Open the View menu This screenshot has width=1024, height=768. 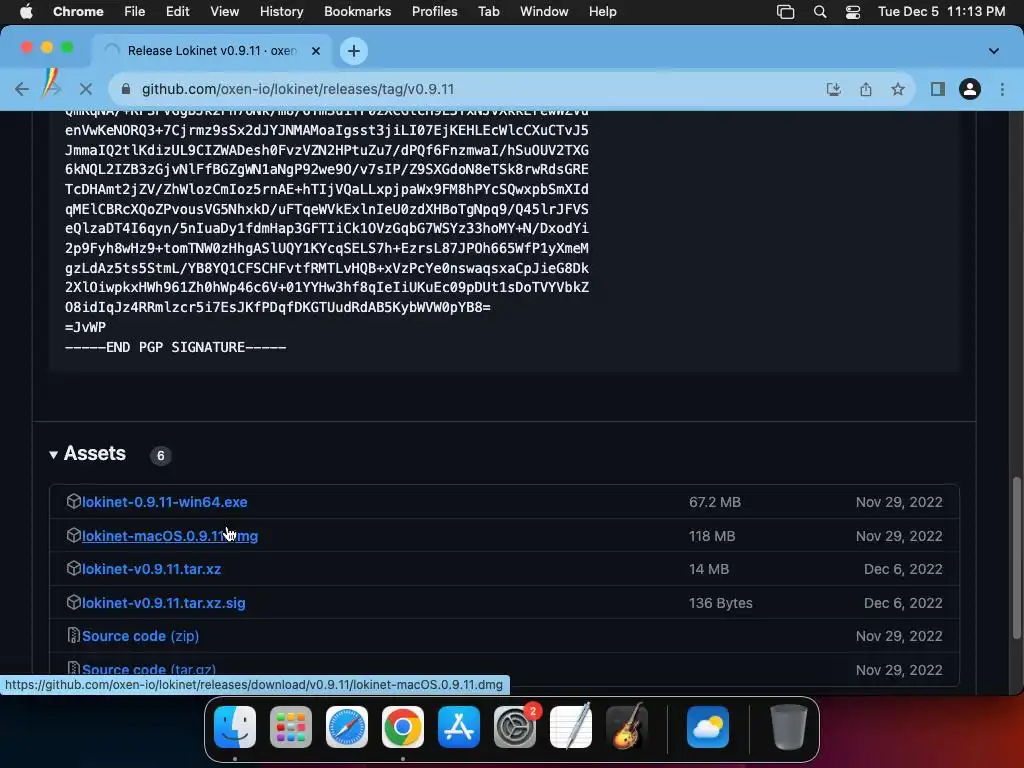[224, 12]
